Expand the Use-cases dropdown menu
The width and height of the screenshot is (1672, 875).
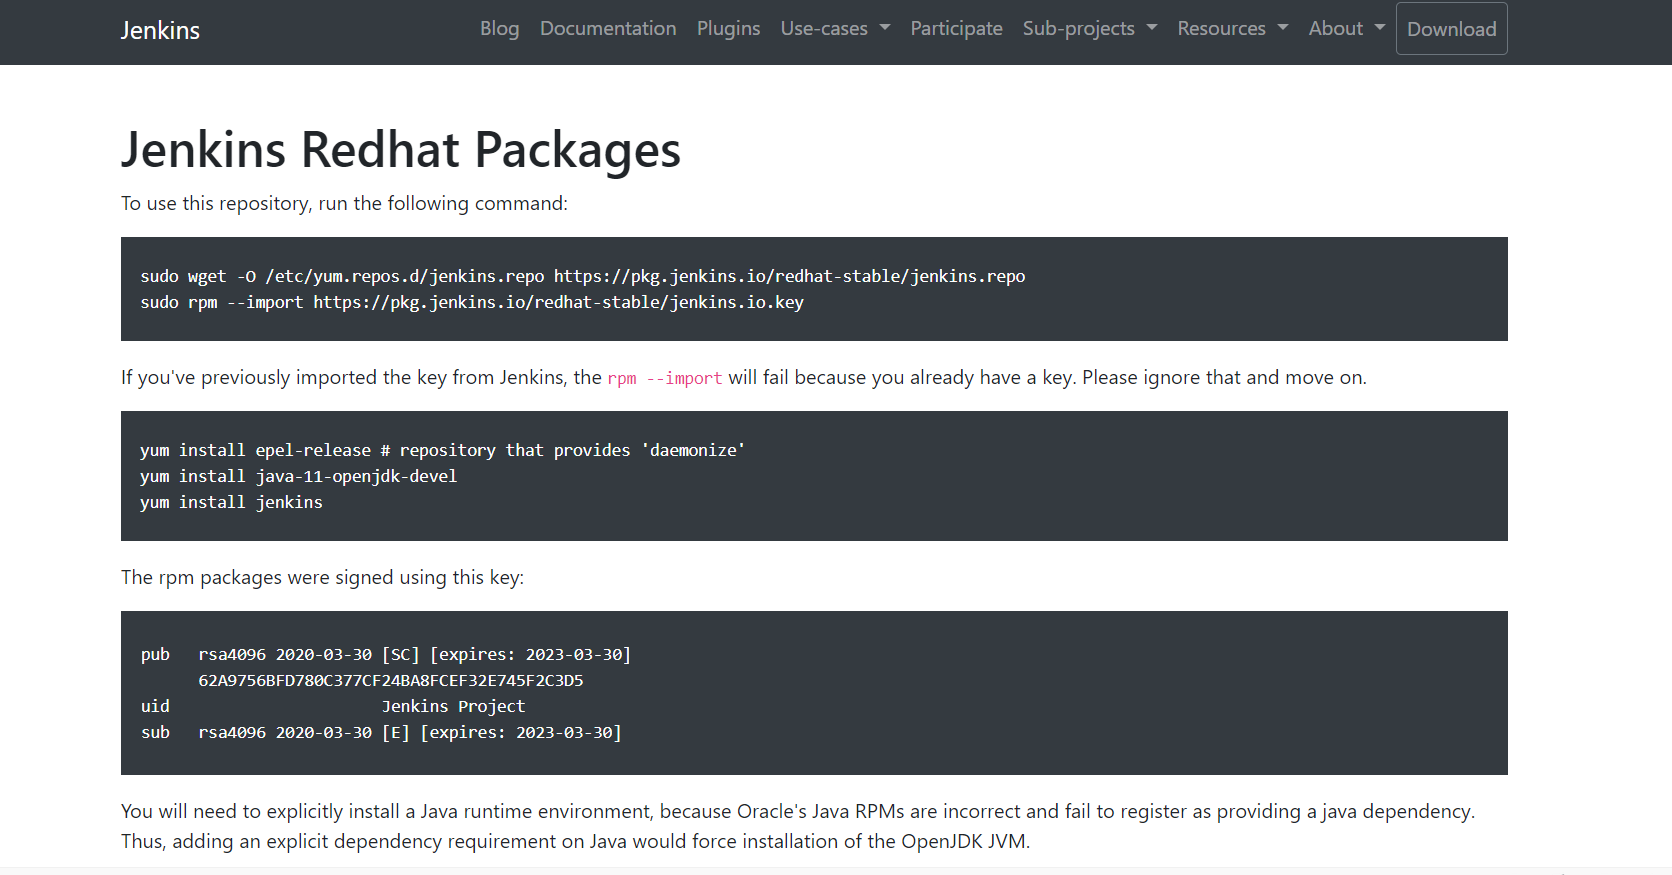[x=835, y=29]
